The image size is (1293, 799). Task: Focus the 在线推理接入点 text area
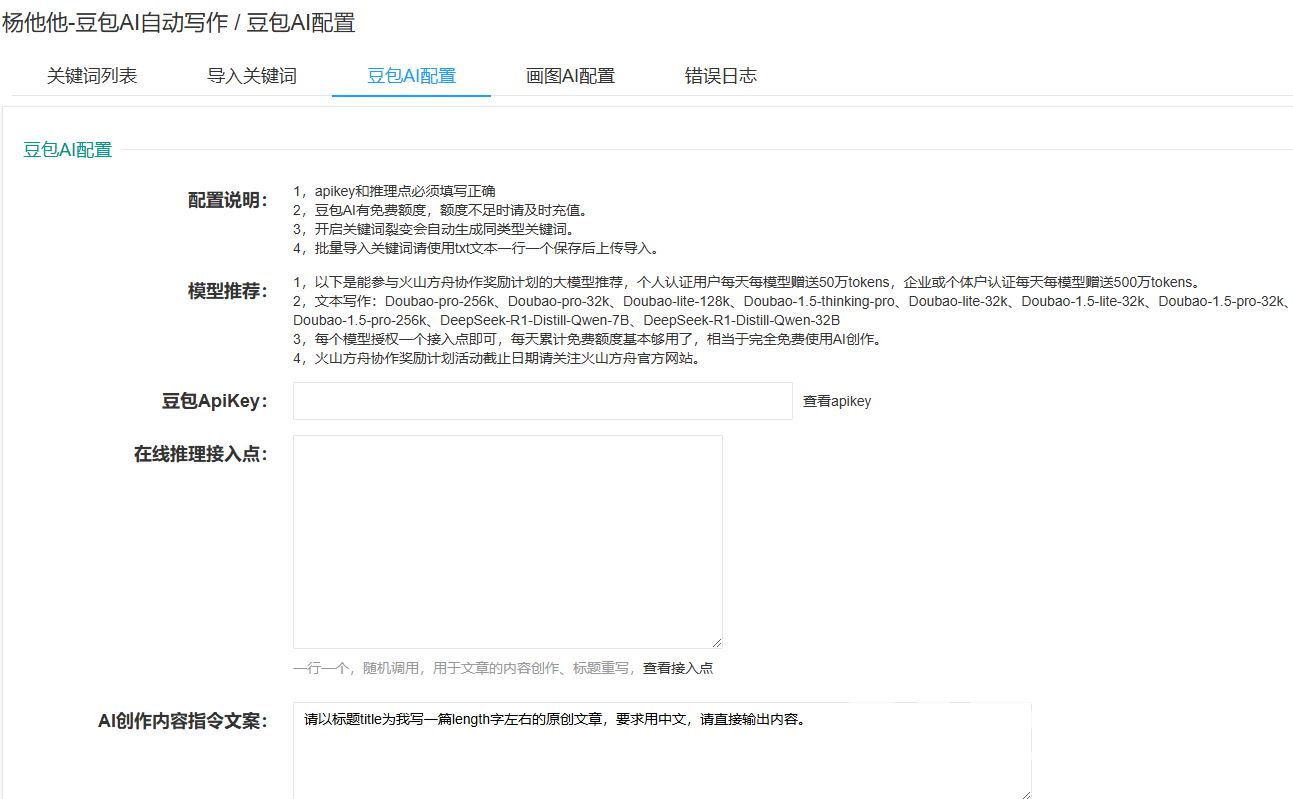[508, 542]
